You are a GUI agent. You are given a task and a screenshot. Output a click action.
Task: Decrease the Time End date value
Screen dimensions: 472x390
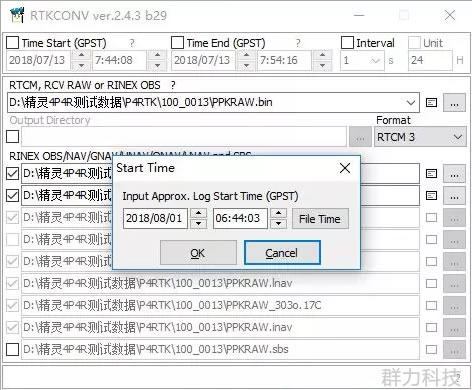point(247,65)
